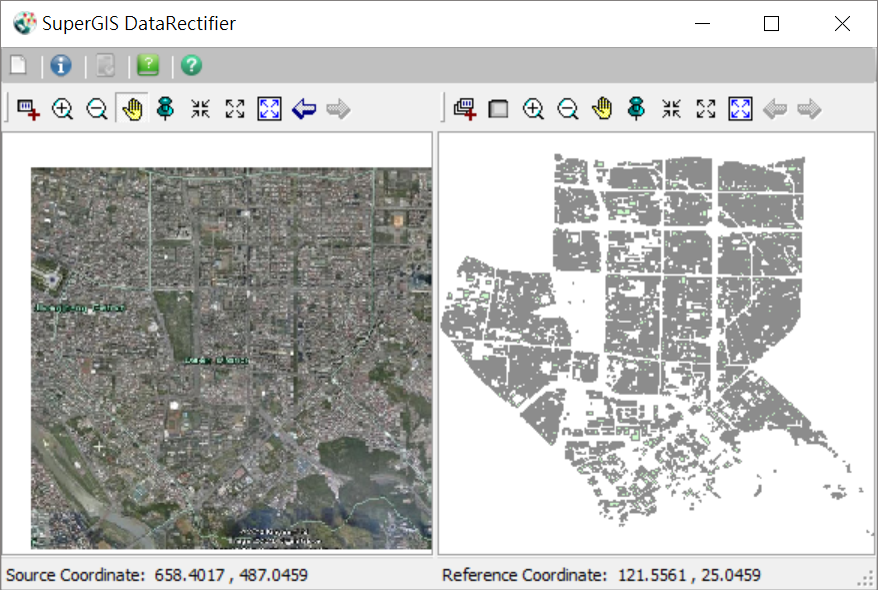Select zoom out tool for source panel

coord(97,109)
